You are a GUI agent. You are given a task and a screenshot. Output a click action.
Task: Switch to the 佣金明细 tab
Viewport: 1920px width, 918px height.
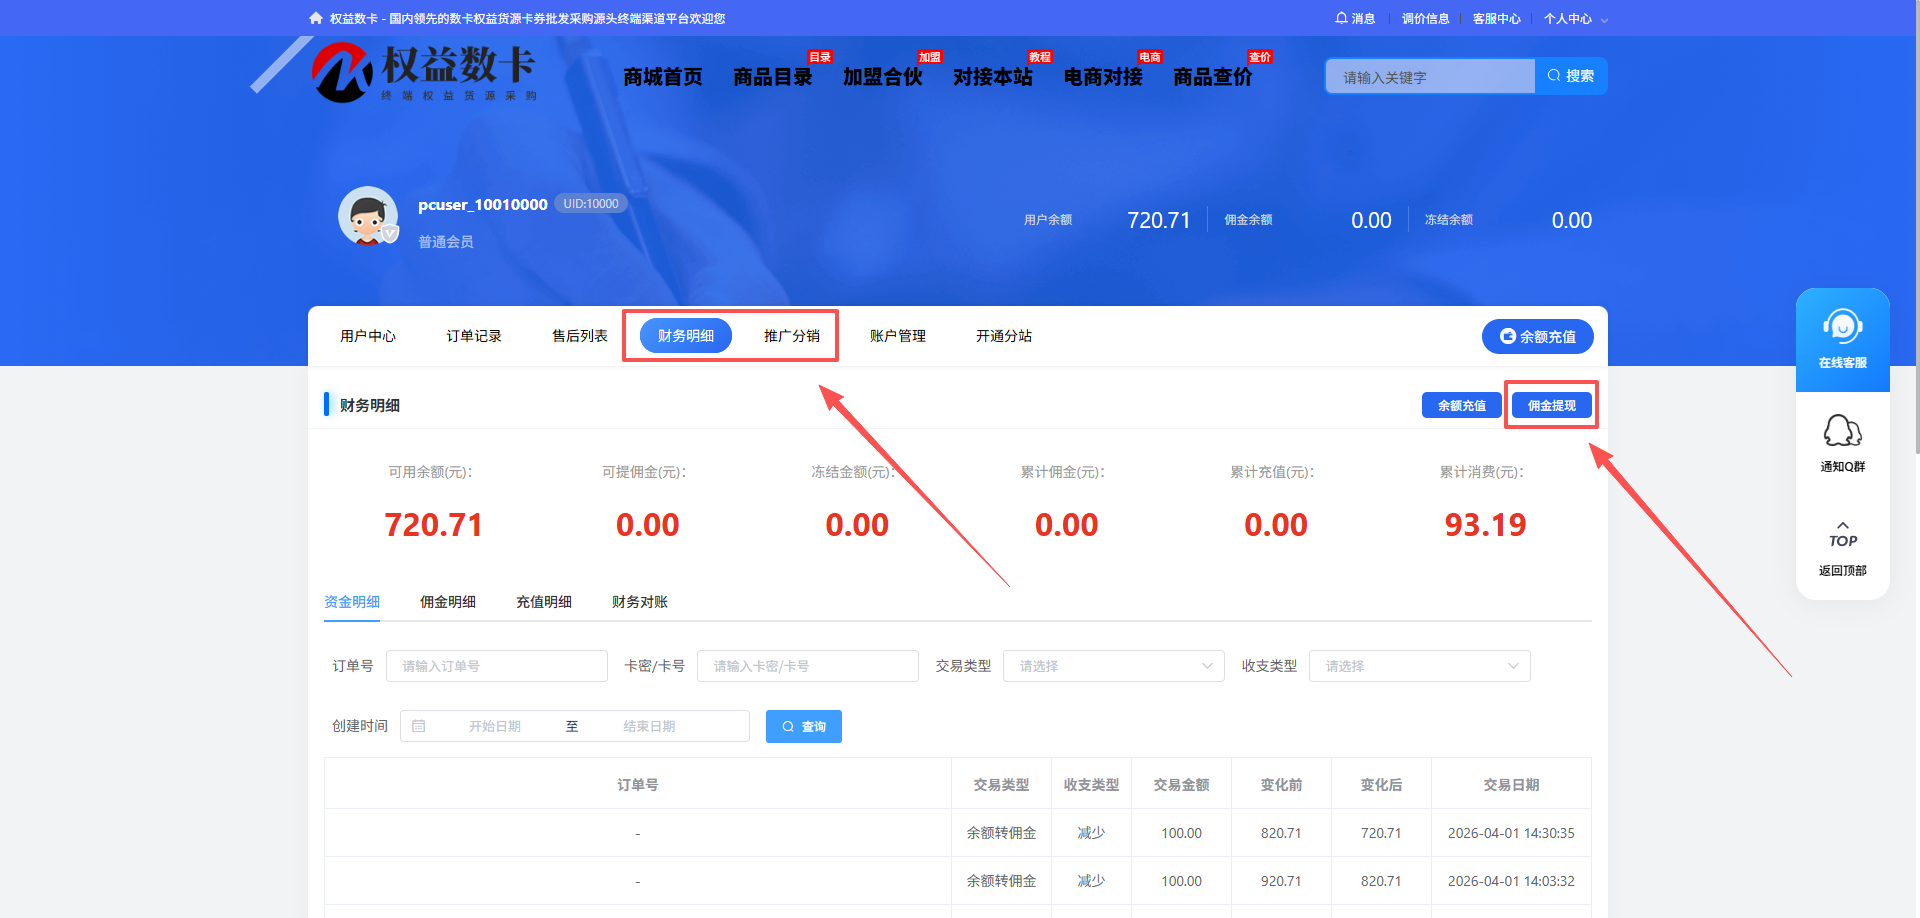pyautogui.click(x=448, y=601)
